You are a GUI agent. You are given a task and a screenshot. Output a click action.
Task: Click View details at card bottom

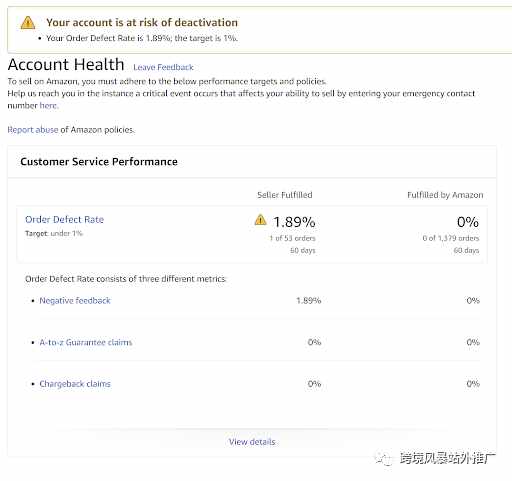252,442
